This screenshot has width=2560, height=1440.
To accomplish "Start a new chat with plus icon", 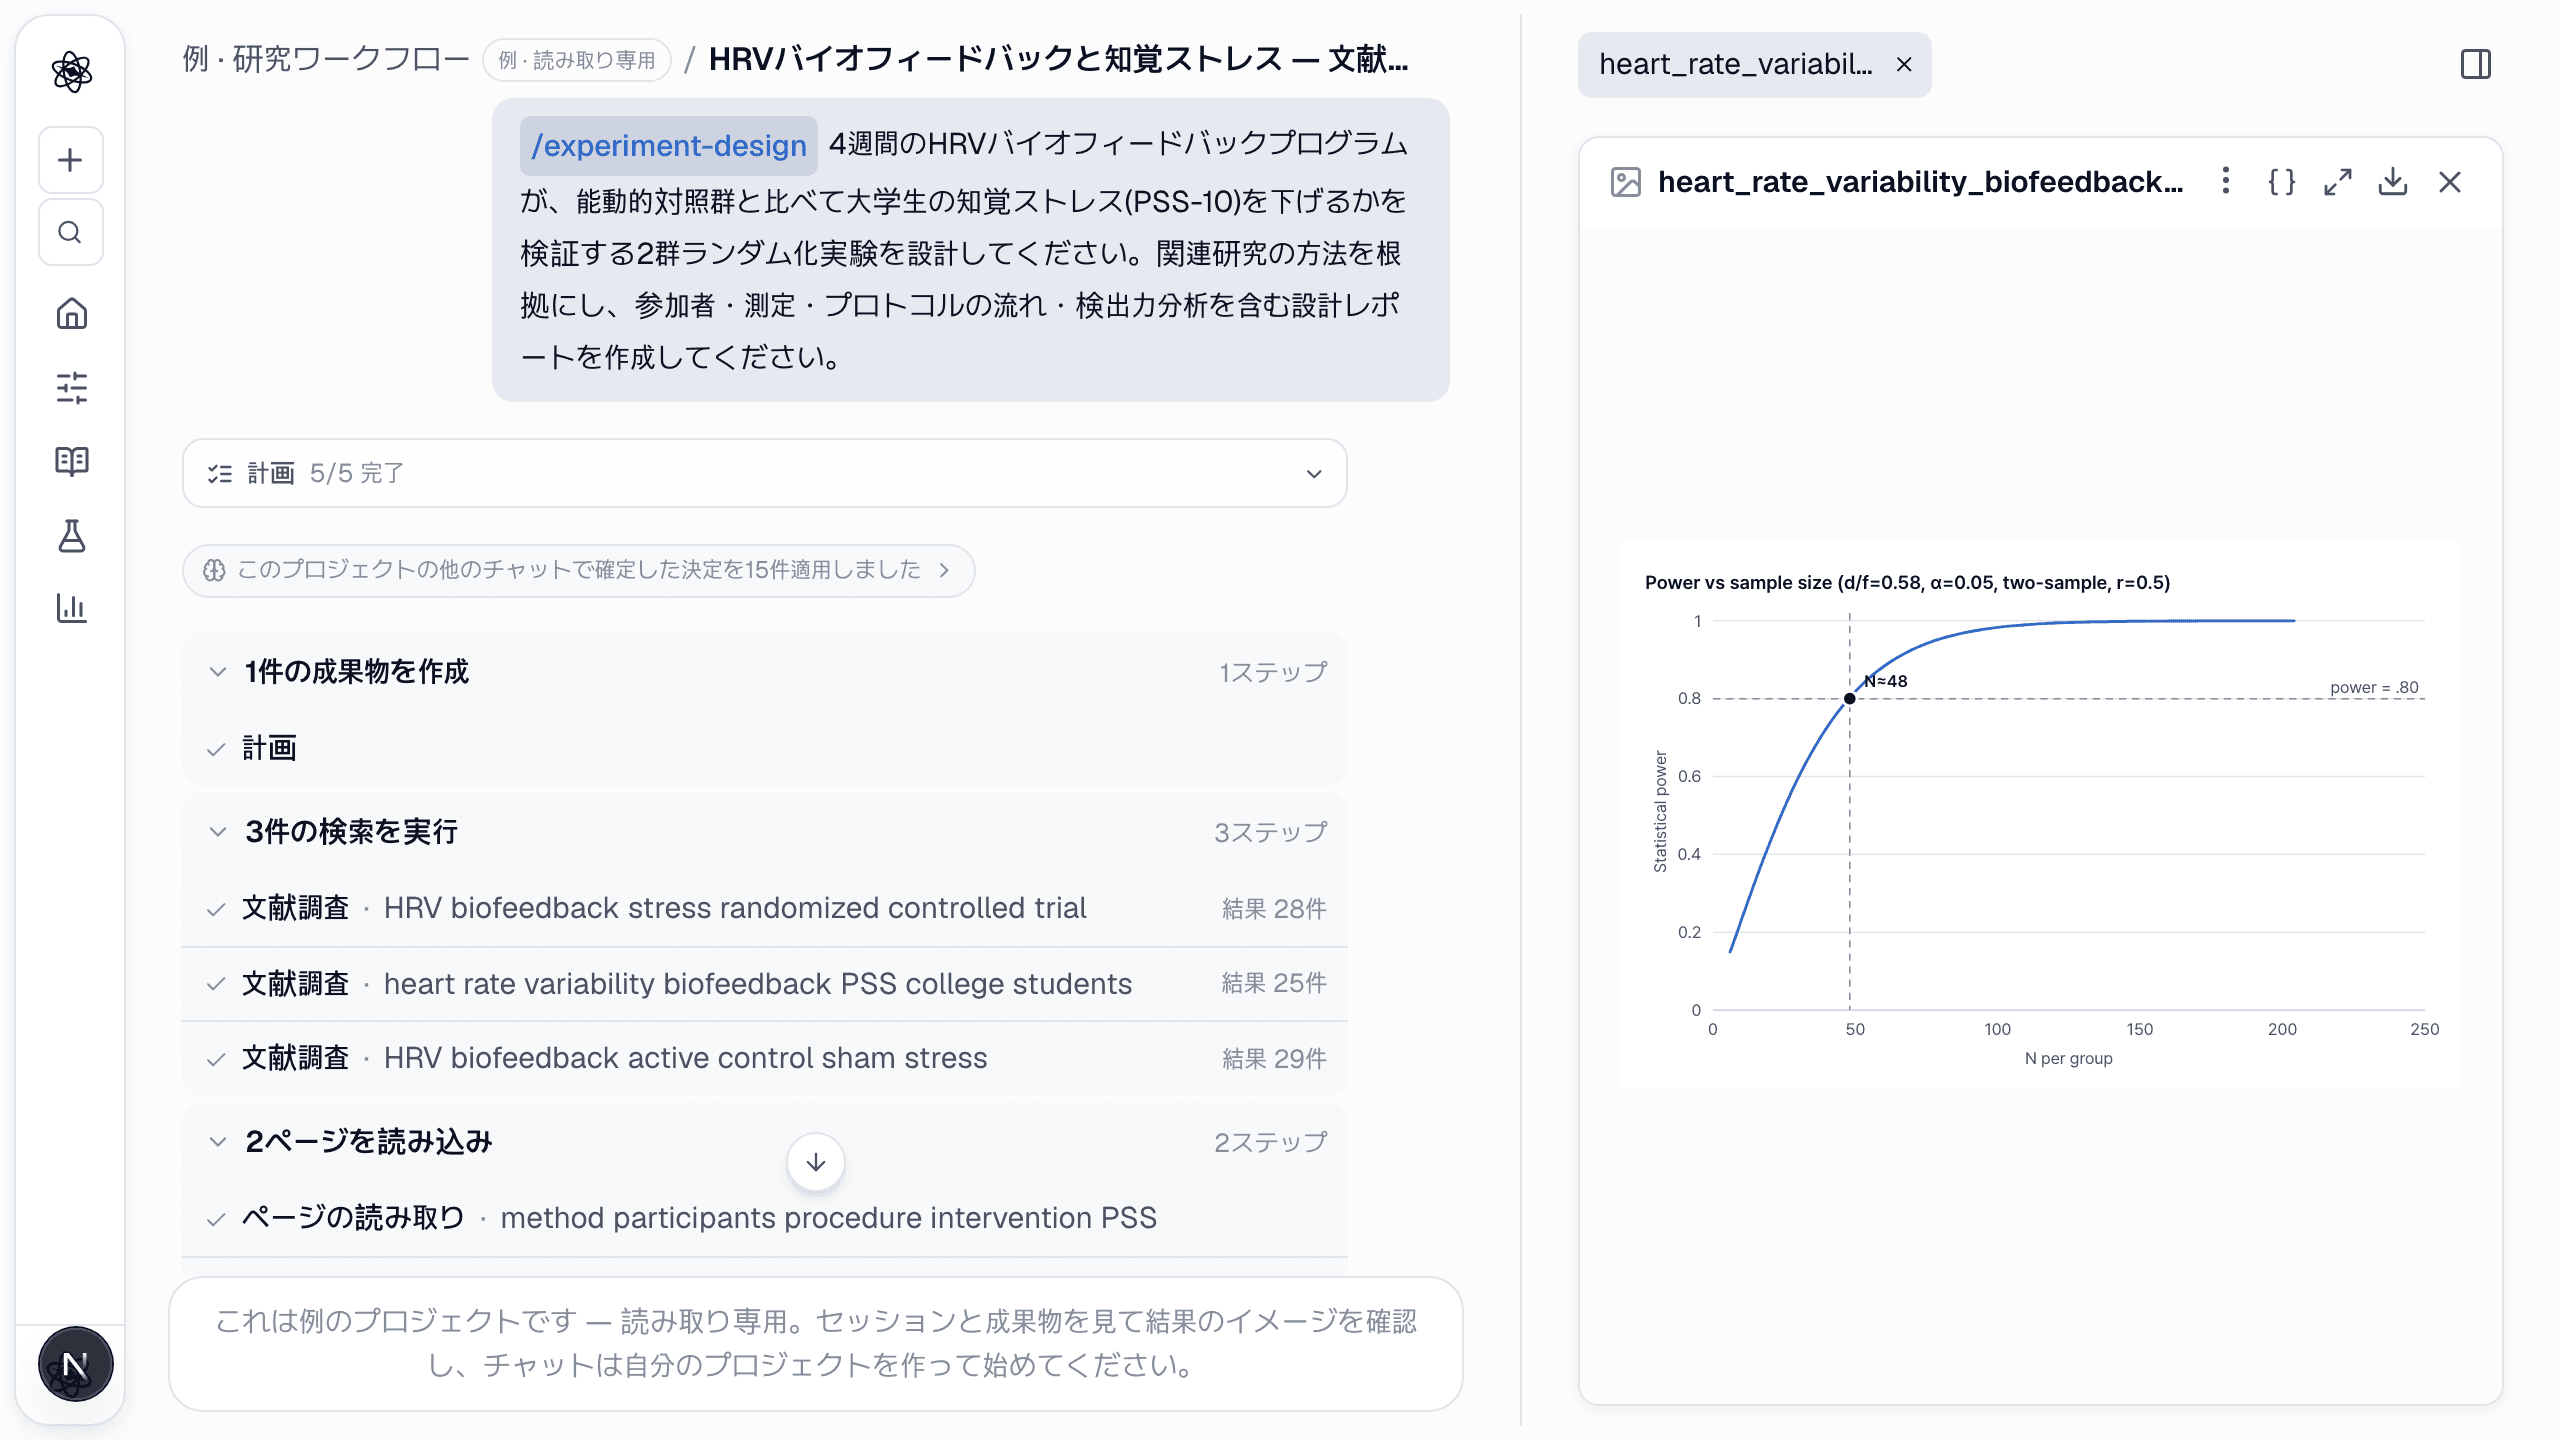I will pyautogui.click(x=70, y=160).
